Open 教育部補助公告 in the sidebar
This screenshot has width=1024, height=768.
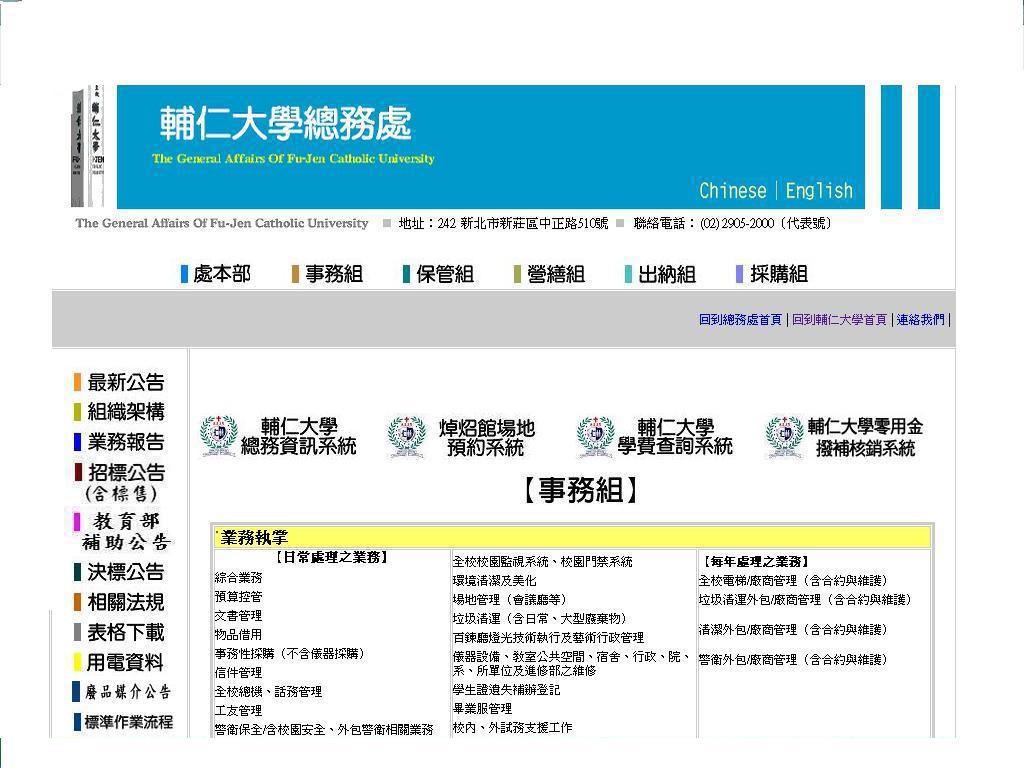tap(121, 532)
